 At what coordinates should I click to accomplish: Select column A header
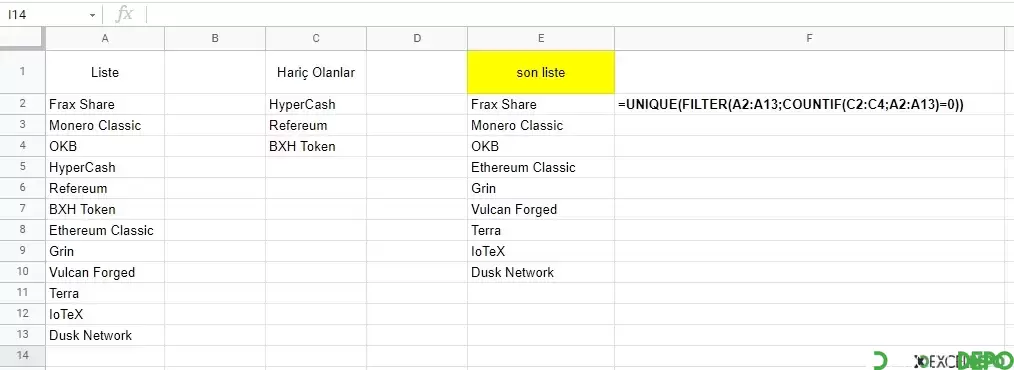pyautogui.click(x=105, y=38)
